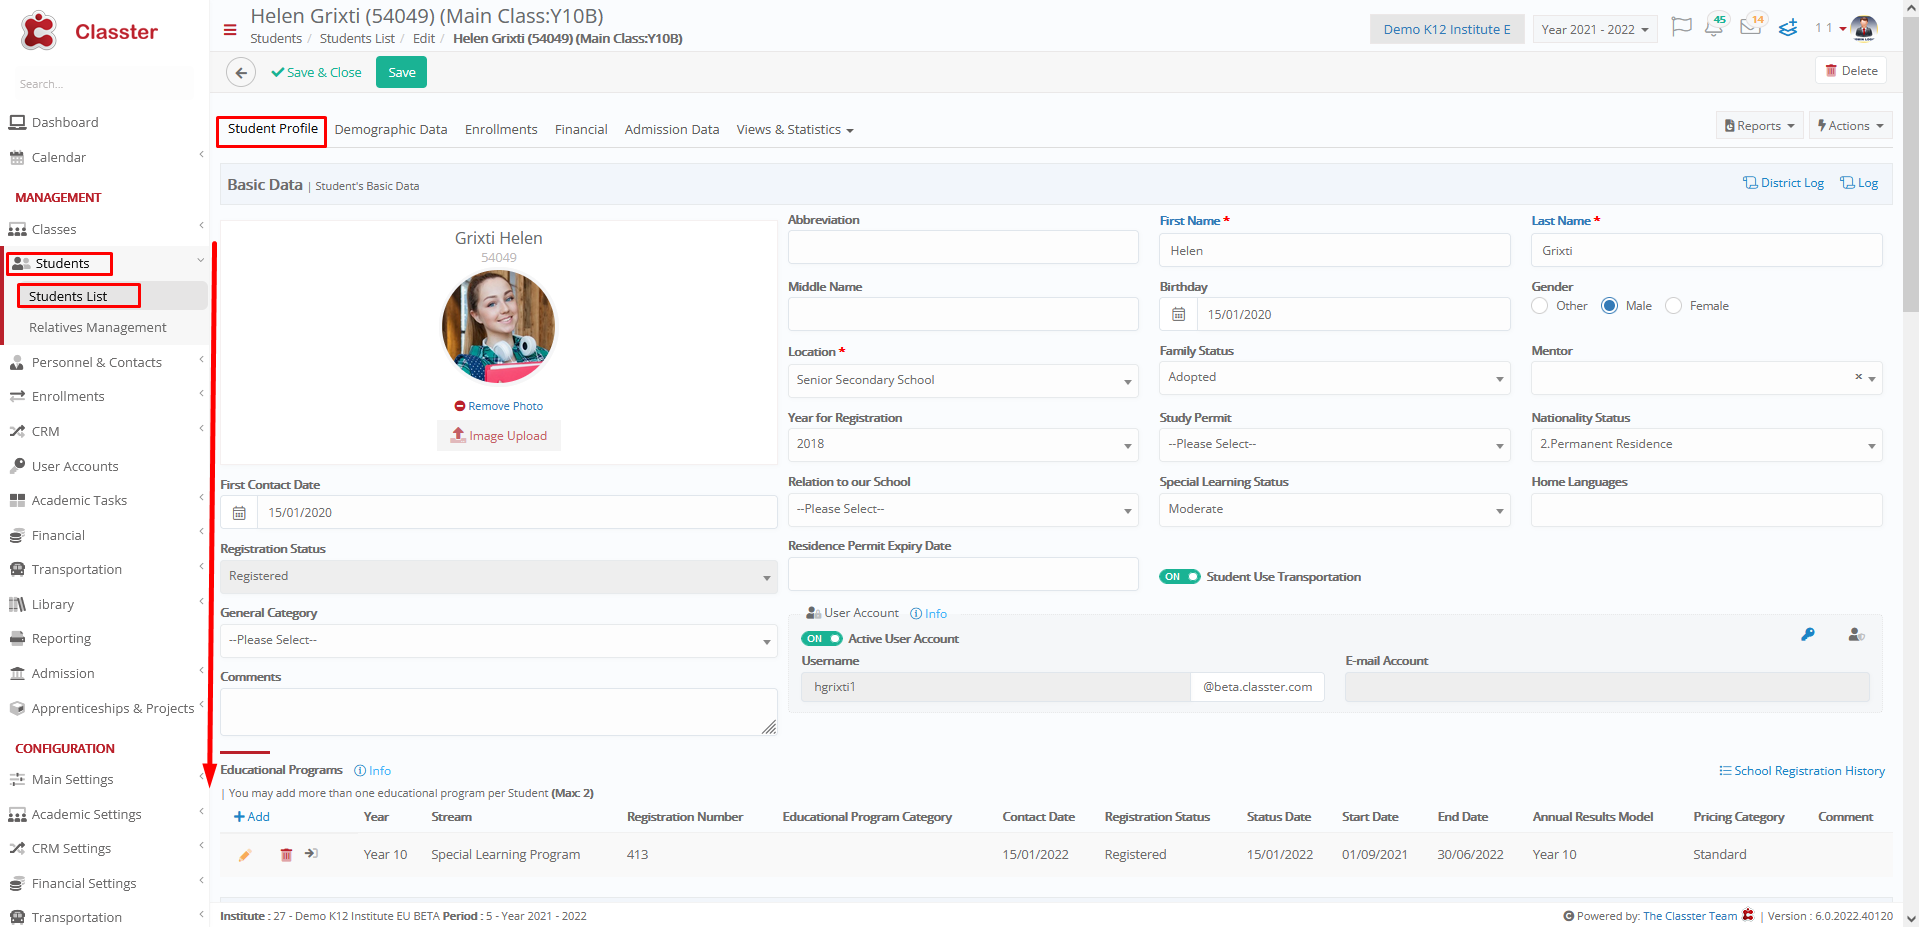Click the Delete button
Image resolution: width=1919 pixels, height=927 pixels.
coord(1851,71)
